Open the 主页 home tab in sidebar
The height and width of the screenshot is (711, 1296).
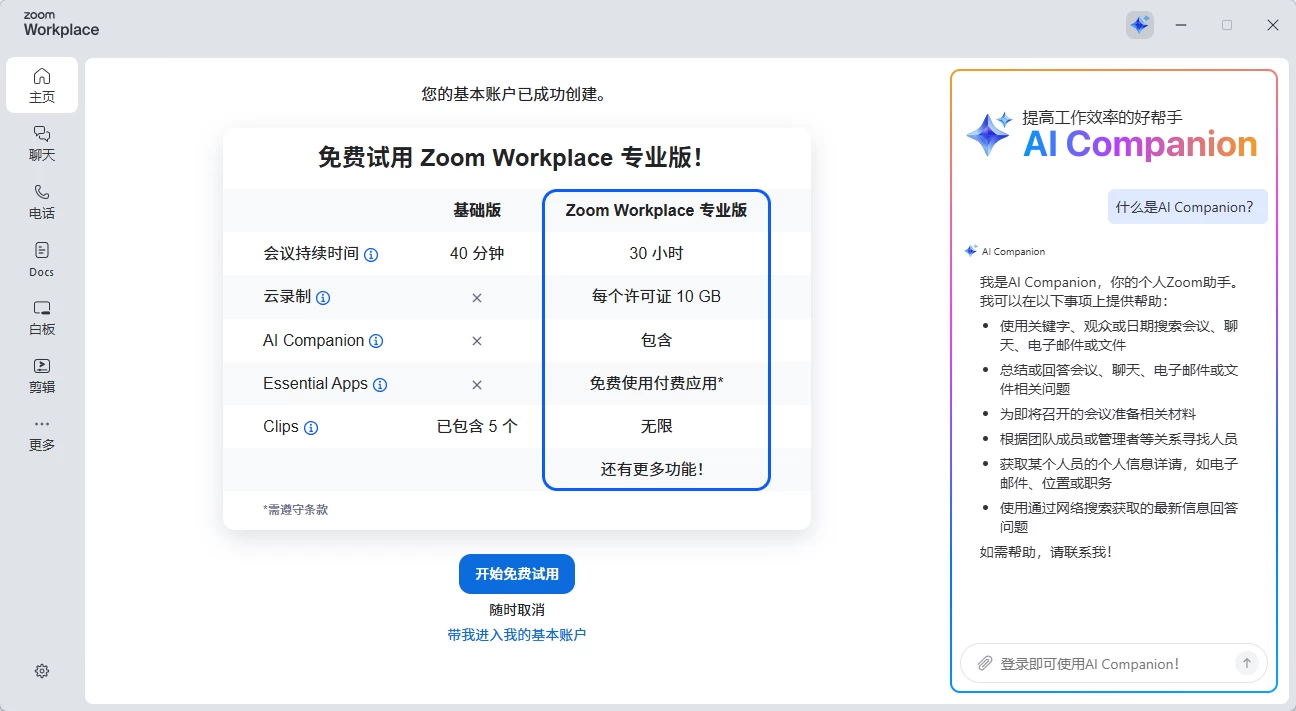tap(42, 85)
